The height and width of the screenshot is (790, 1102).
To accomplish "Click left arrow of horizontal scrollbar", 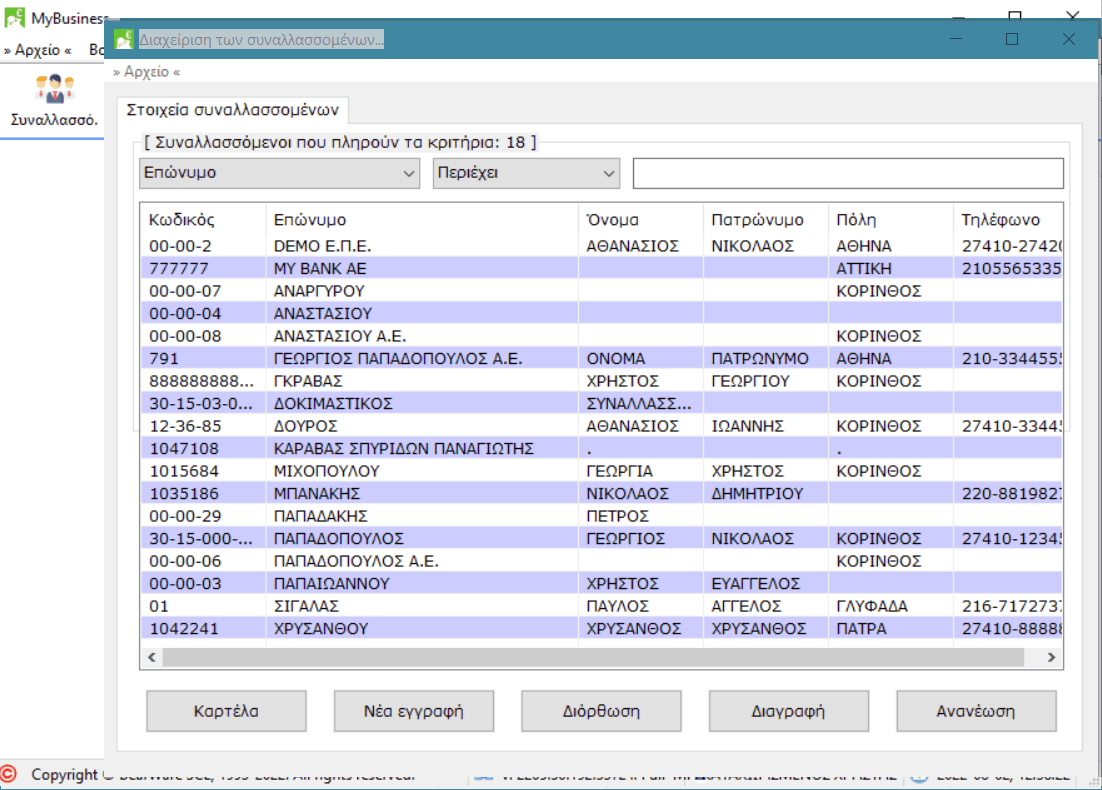I will 152,657.
